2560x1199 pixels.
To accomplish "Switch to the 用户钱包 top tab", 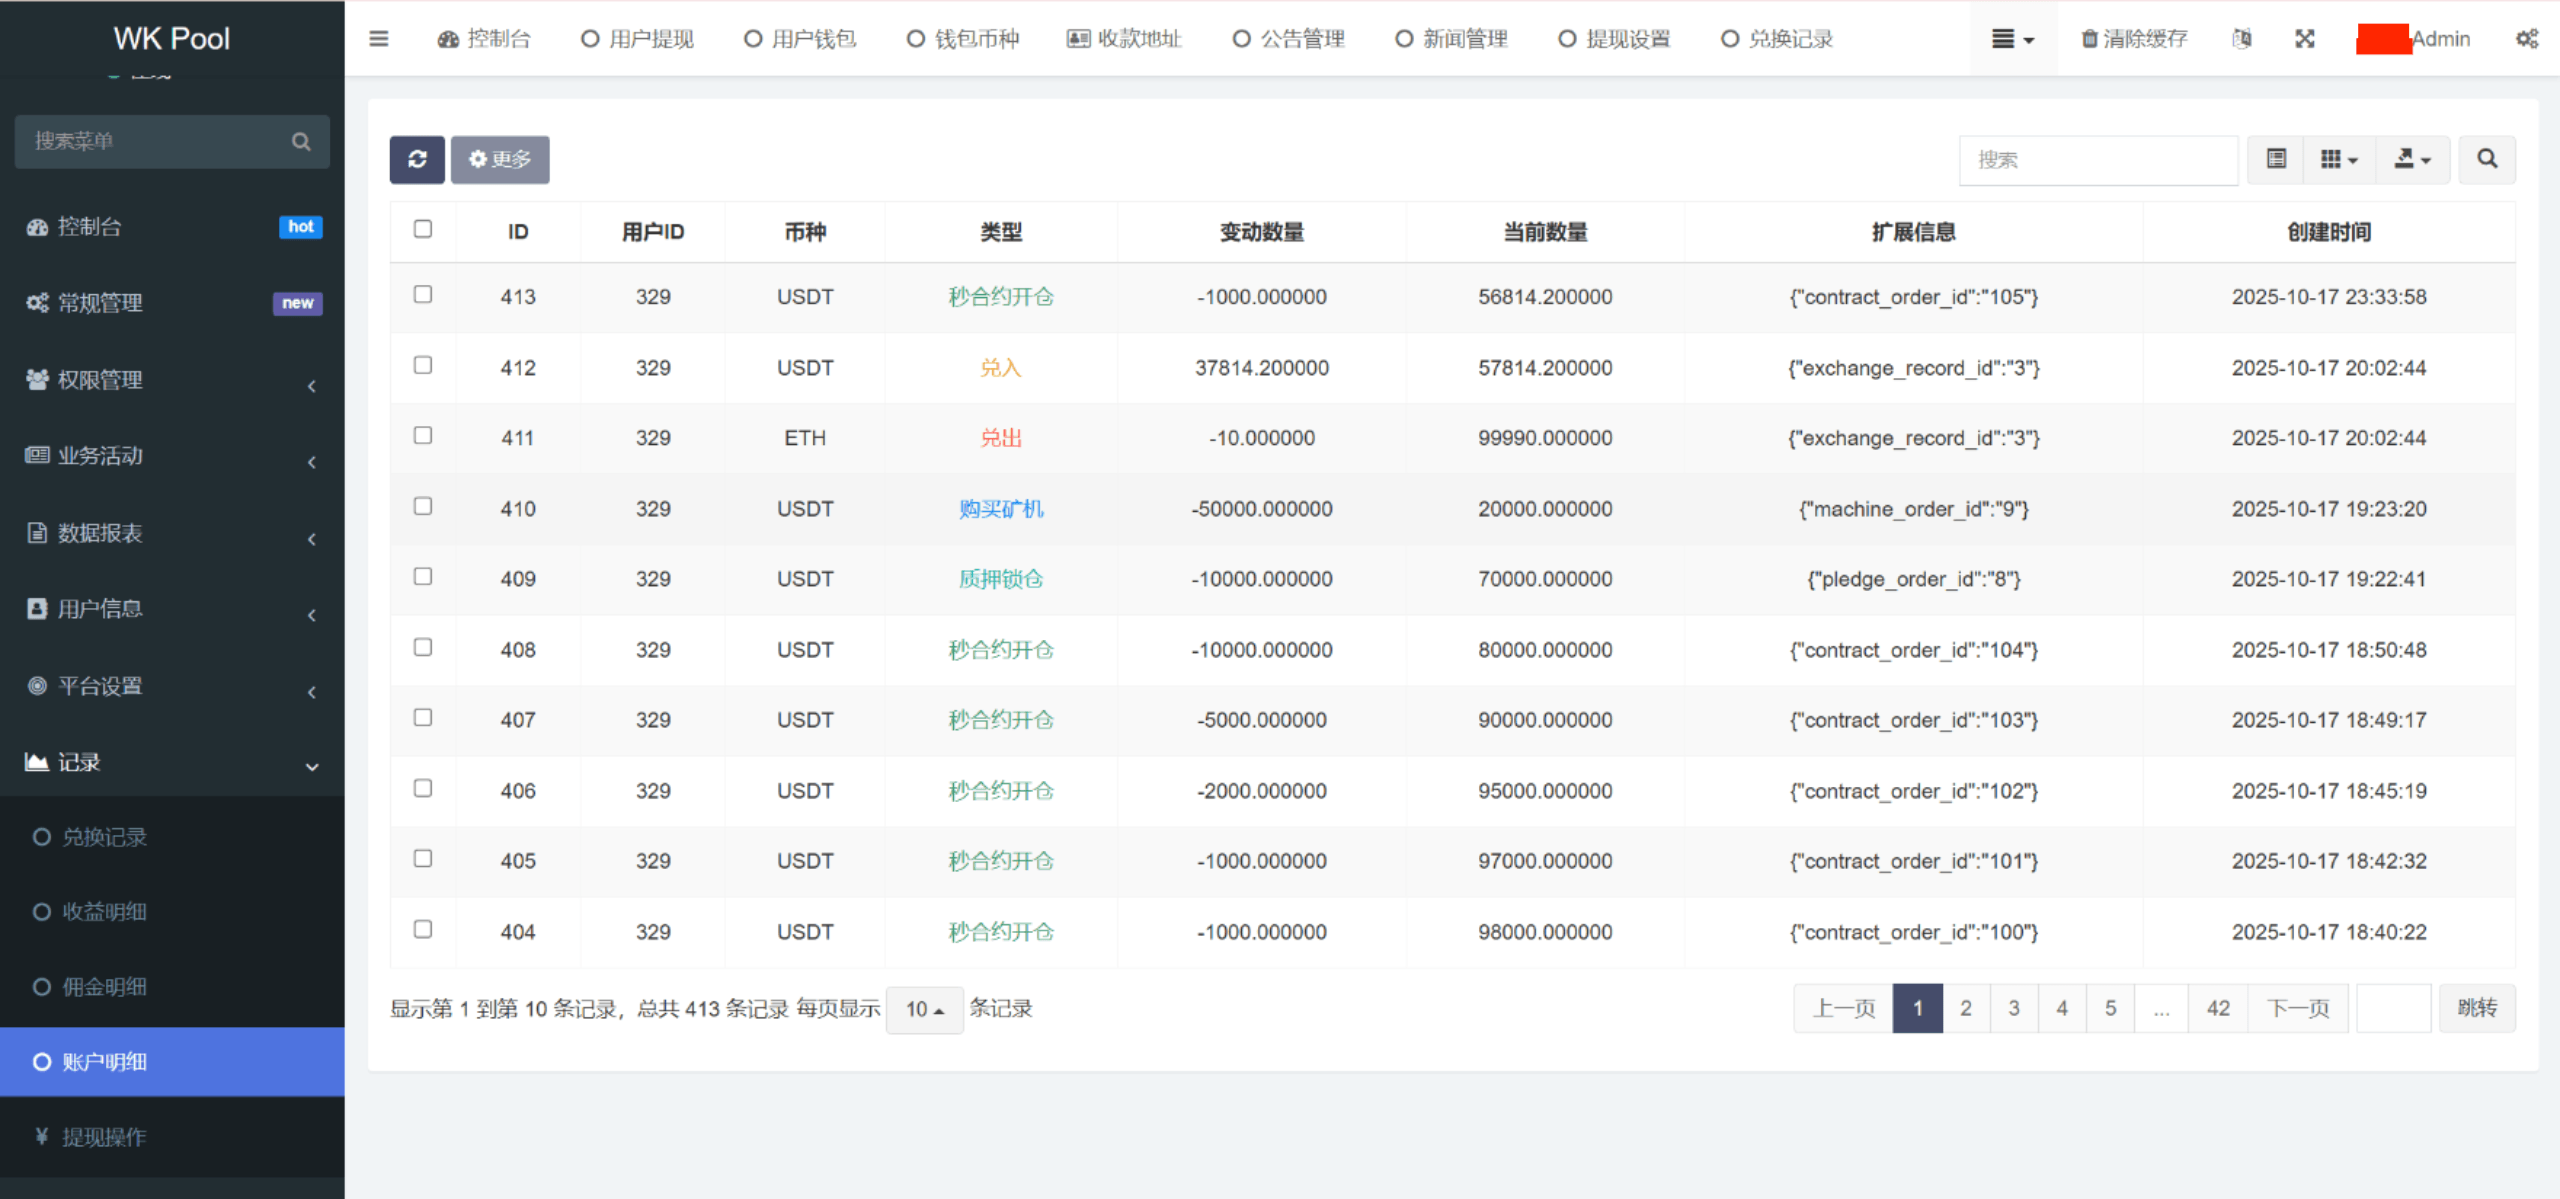I will 800,39.
